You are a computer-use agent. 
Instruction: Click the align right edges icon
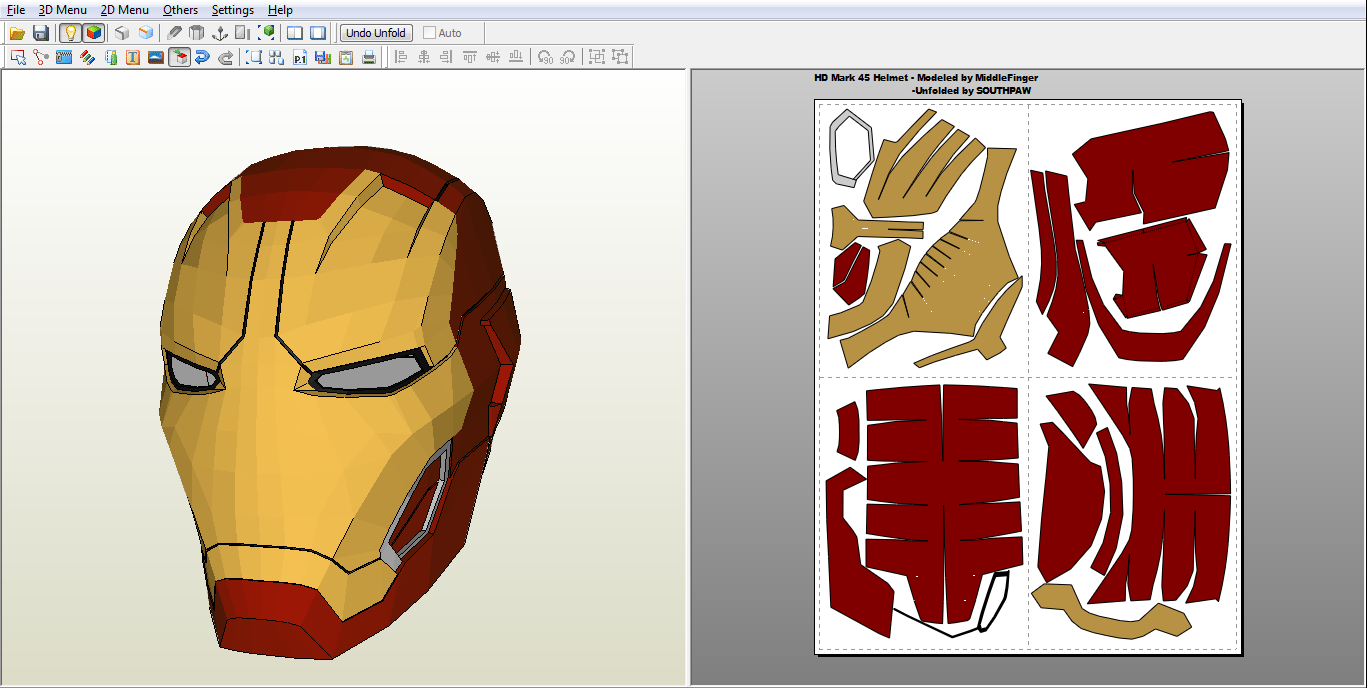(447, 57)
